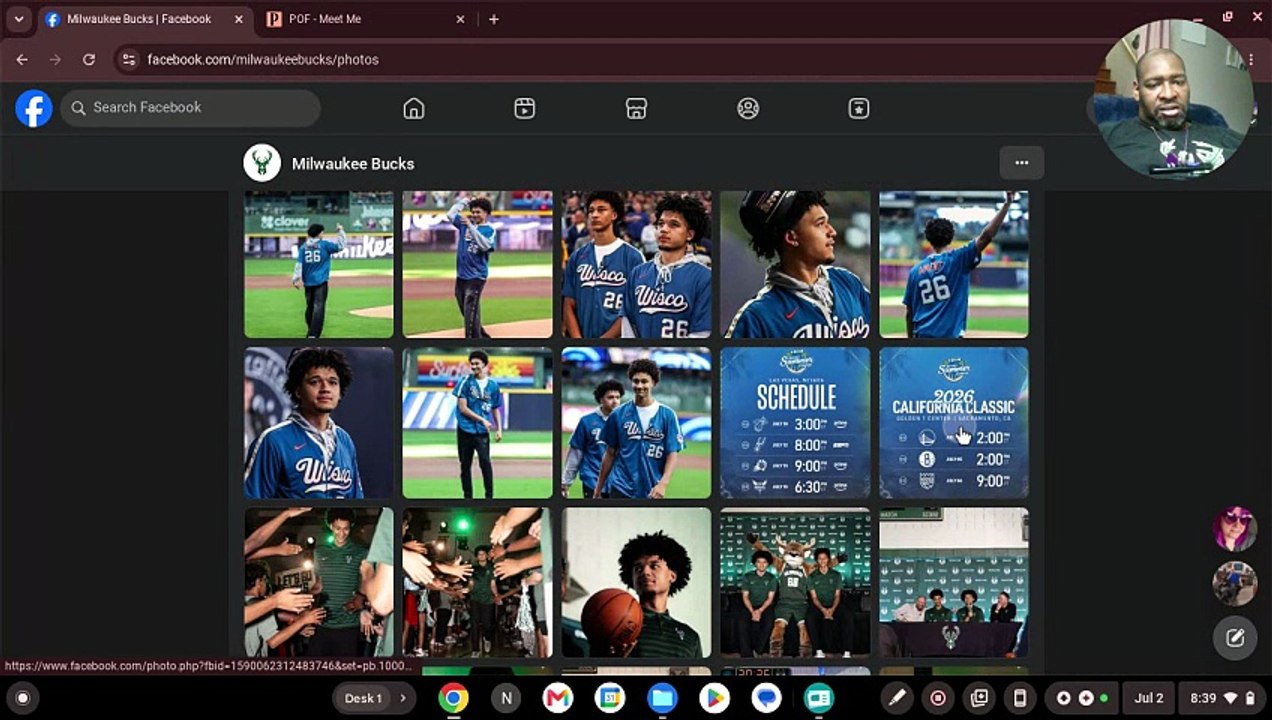Image resolution: width=1272 pixels, height=720 pixels.
Task: Go back to the previous page
Action: pyautogui.click(x=22, y=60)
